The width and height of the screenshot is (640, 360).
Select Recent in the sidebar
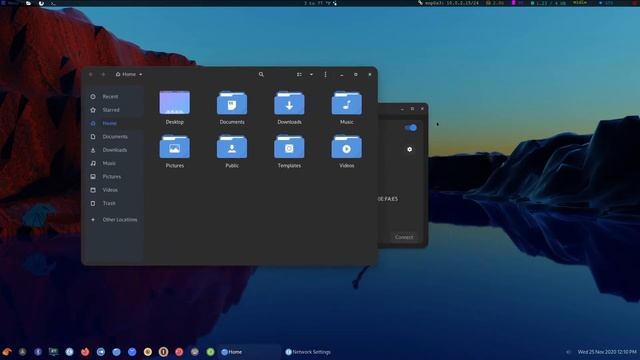[114, 97]
